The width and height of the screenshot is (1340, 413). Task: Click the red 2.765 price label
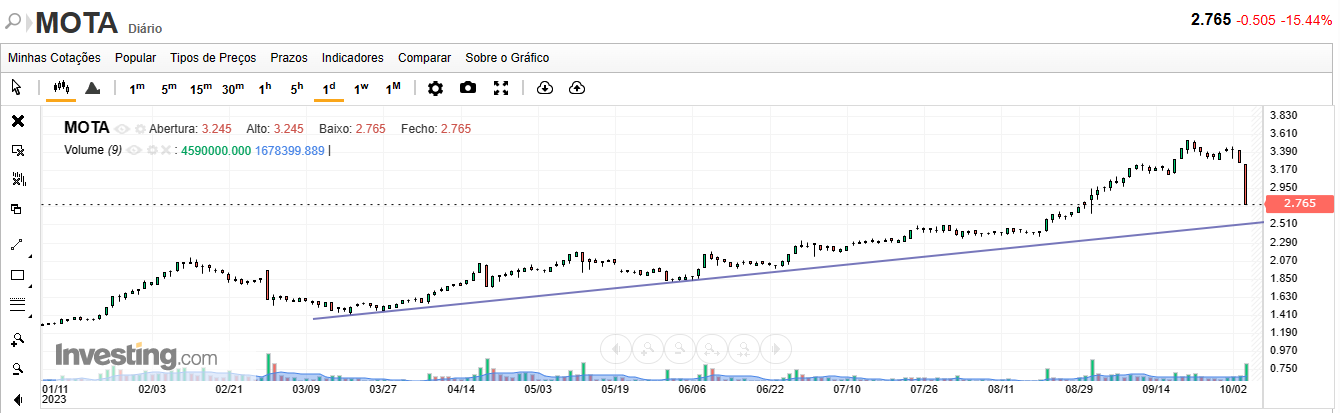pyautogui.click(x=1297, y=204)
